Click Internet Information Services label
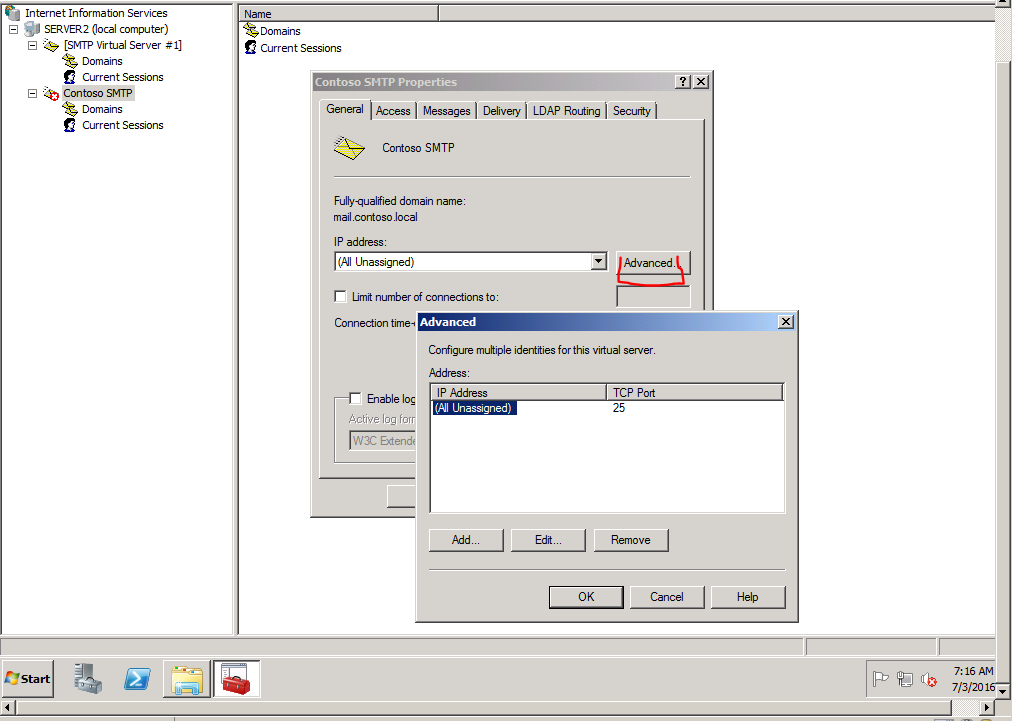The height and width of the screenshot is (721, 1012). pyautogui.click(x=96, y=13)
